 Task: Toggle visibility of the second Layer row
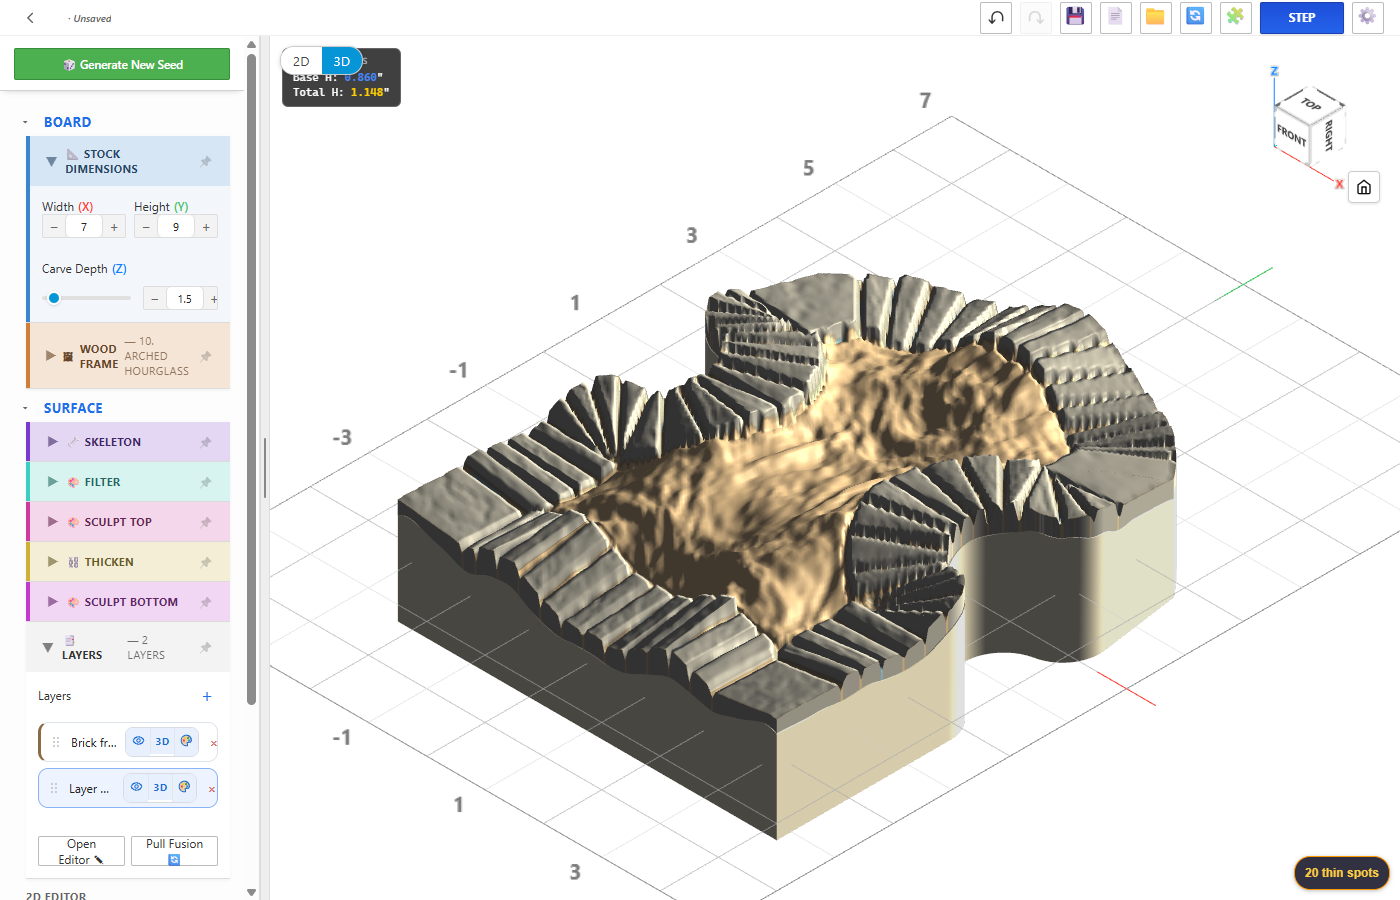point(136,788)
